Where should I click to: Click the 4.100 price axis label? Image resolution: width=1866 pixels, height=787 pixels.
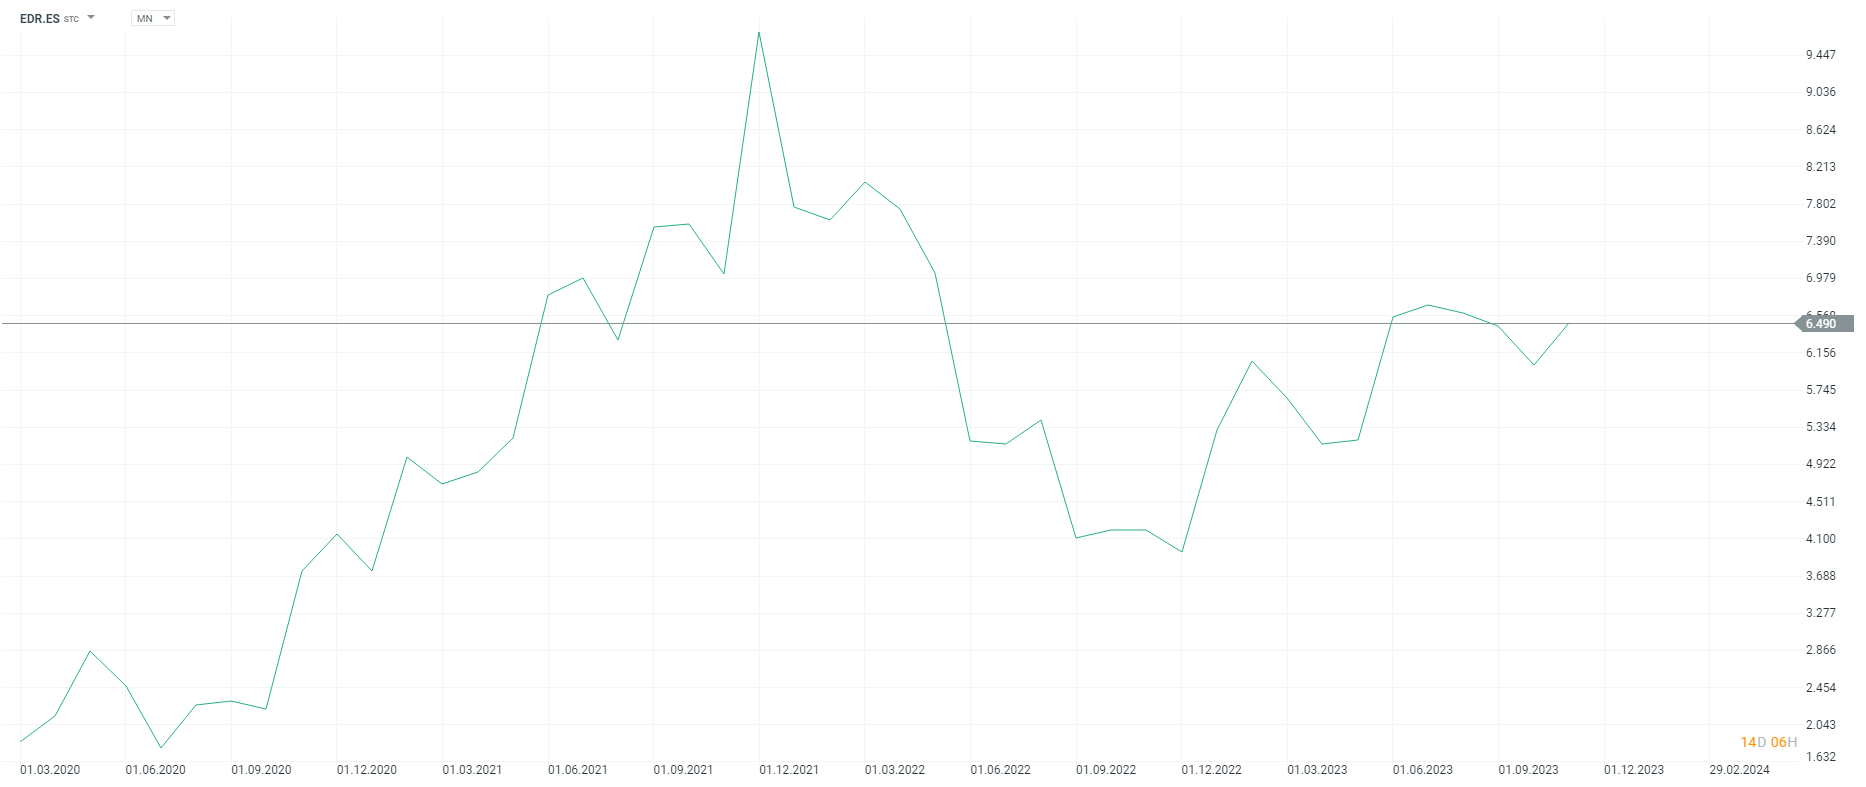pos(1821,539)
